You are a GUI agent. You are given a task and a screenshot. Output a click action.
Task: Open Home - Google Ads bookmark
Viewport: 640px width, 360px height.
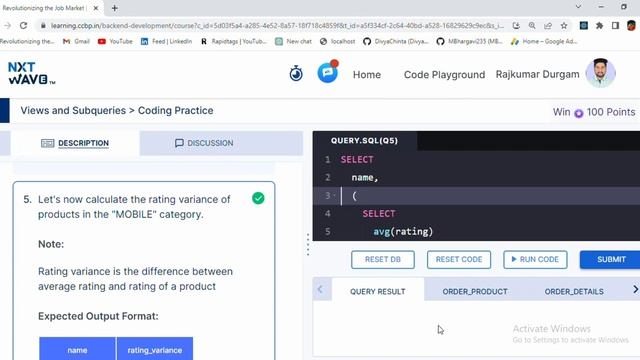tap(544, 41)
